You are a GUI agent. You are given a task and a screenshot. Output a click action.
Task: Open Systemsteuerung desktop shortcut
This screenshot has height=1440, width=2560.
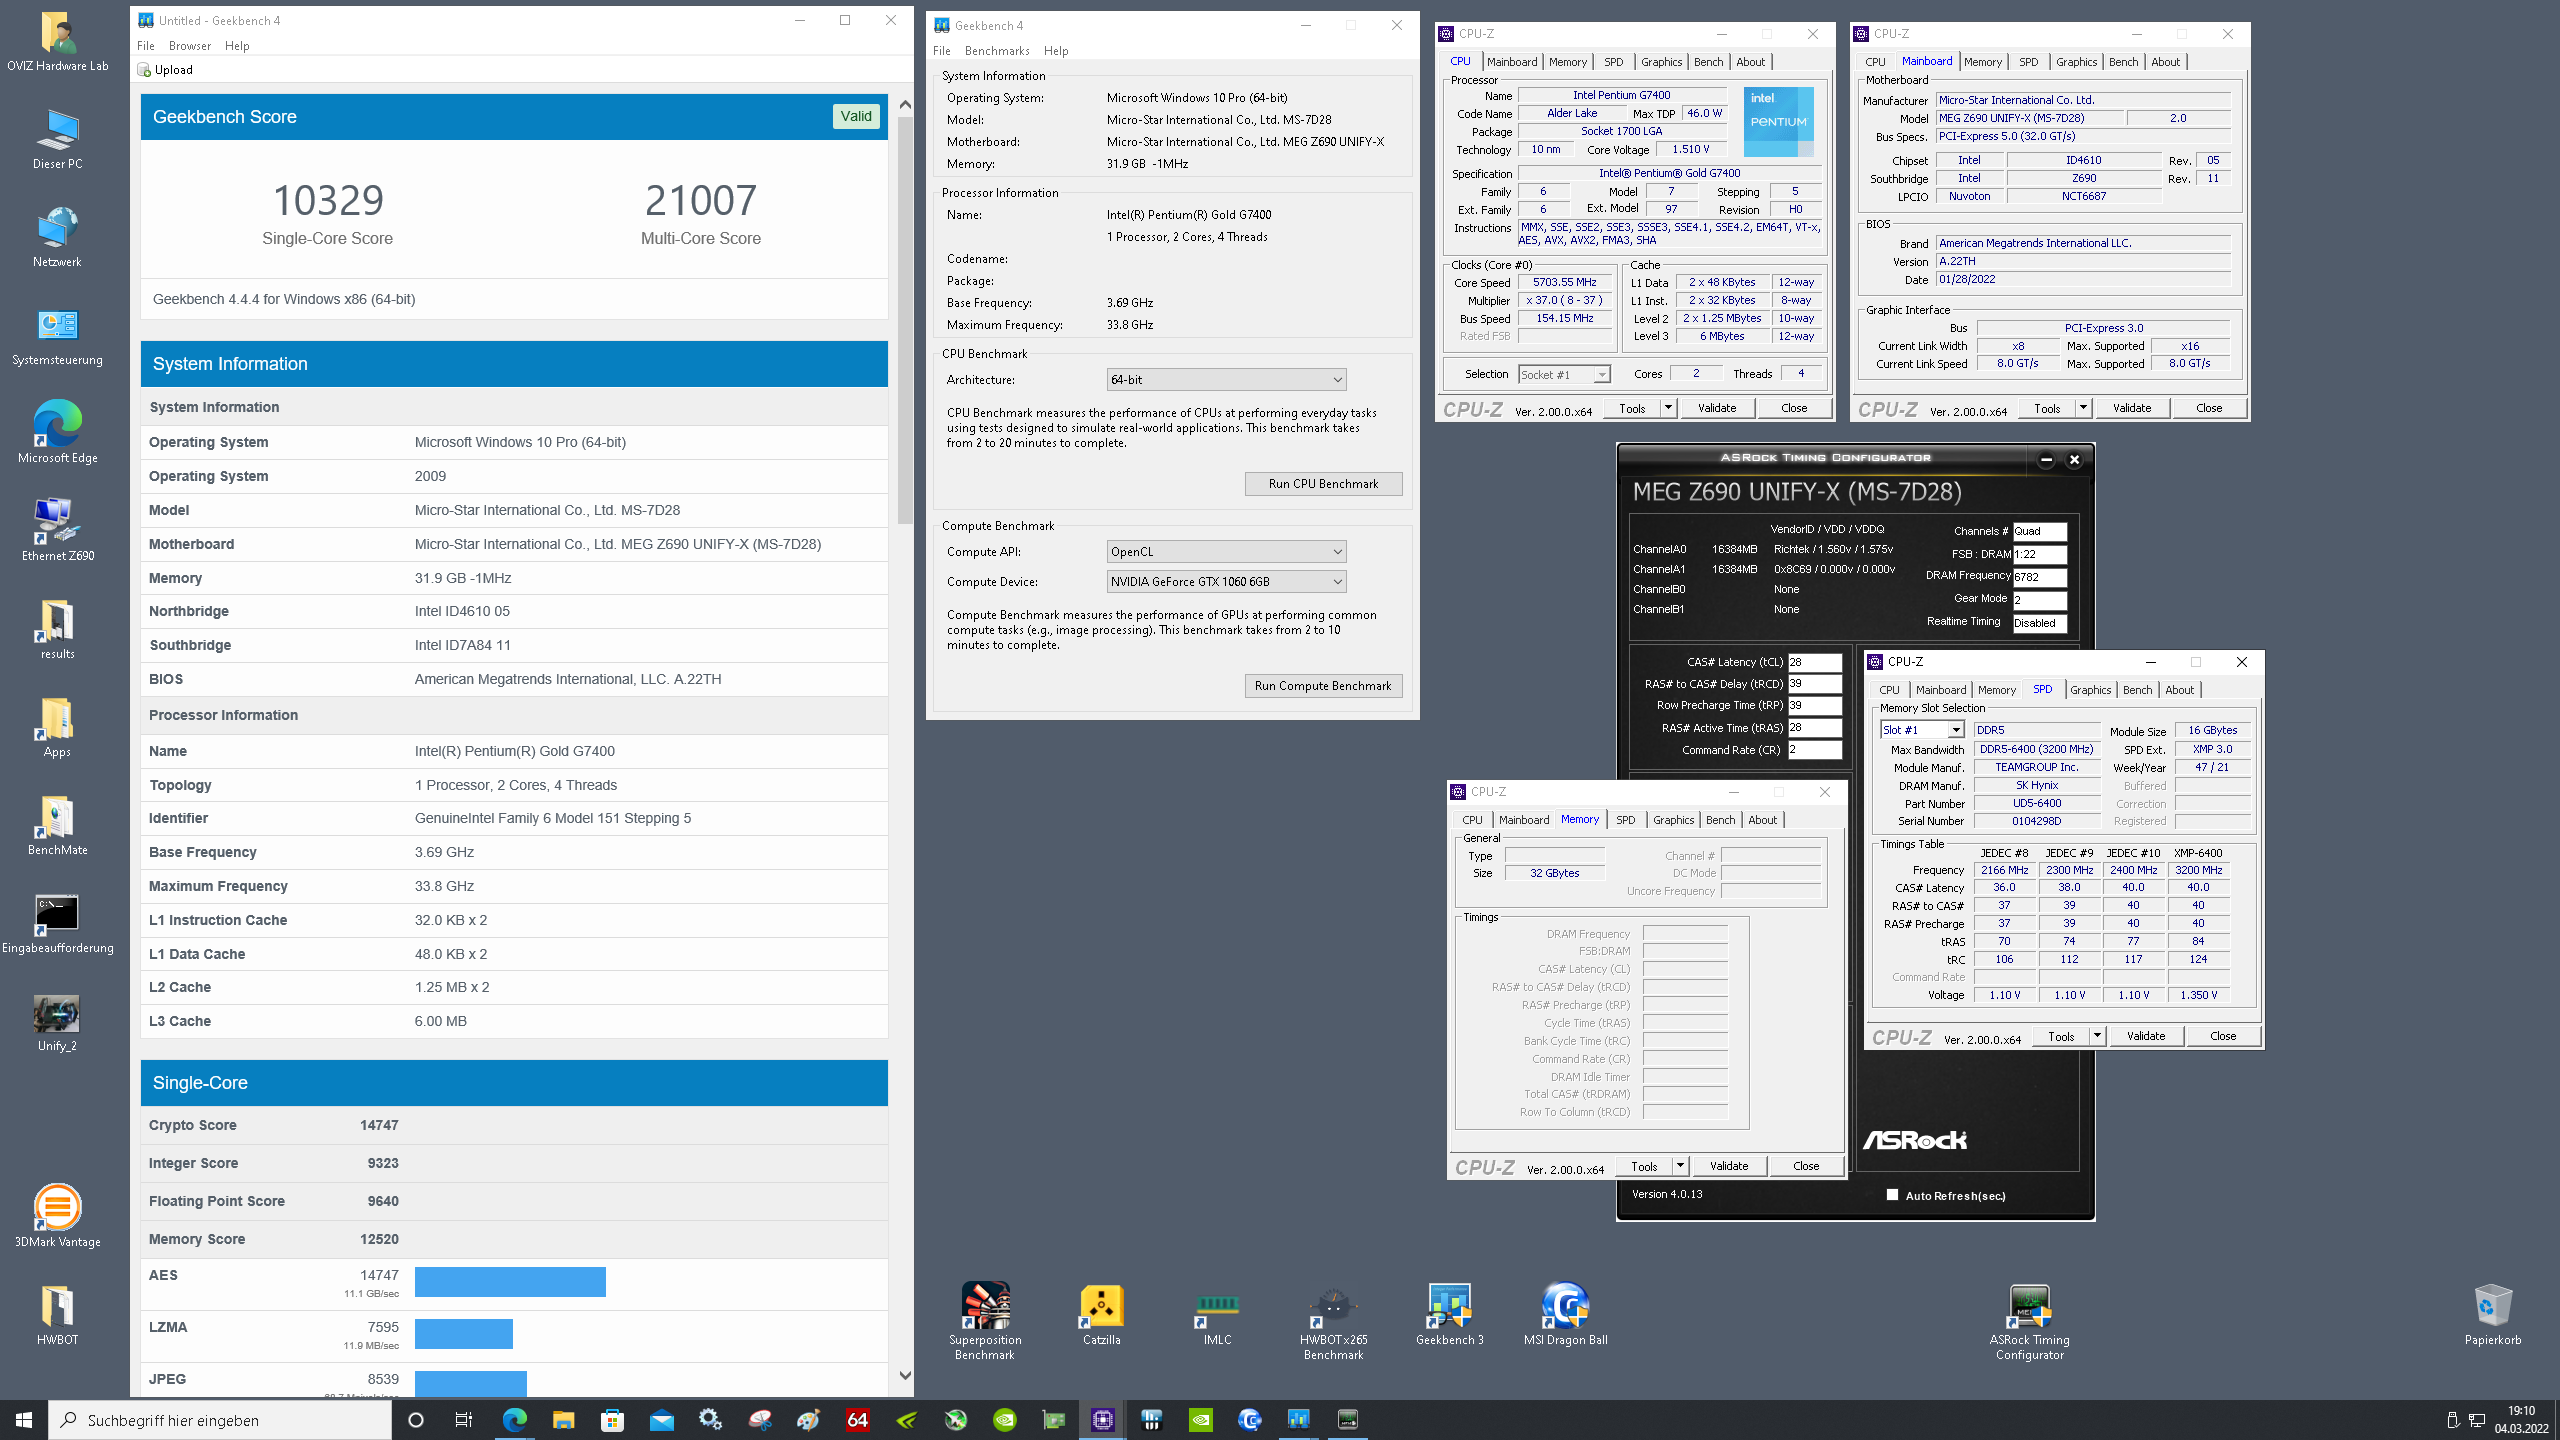(x=57, y=335)
